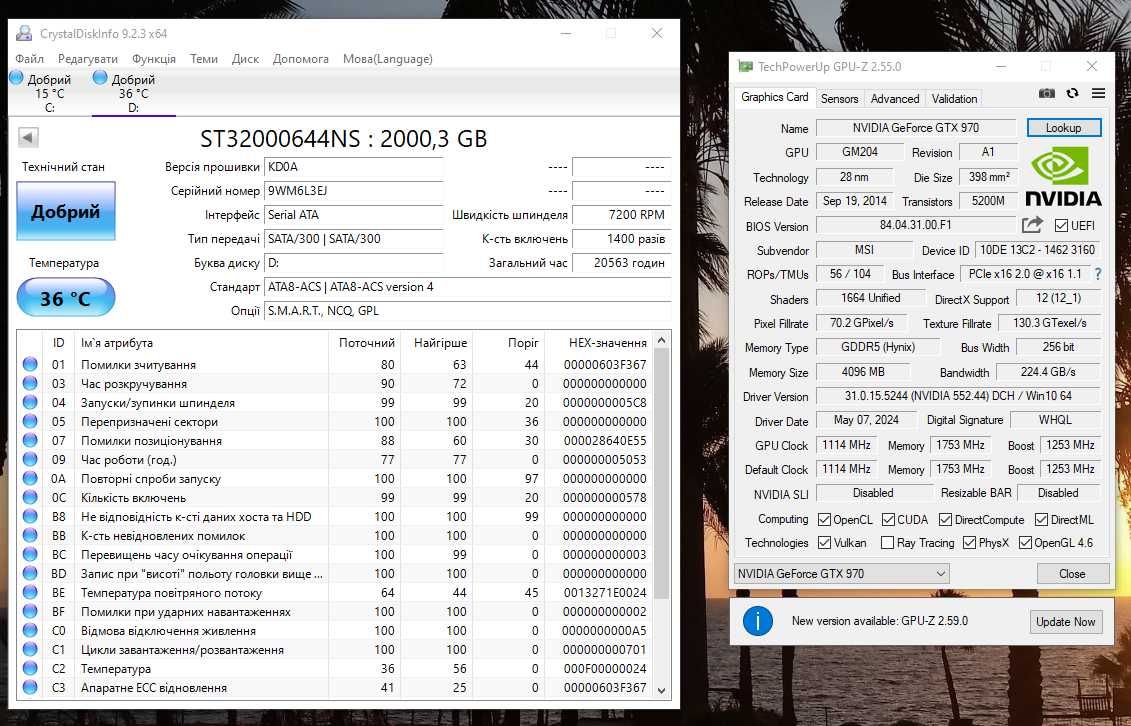The image size is (1131, 726).
Task: Click the Lookup button
Action: [1064, 128]
